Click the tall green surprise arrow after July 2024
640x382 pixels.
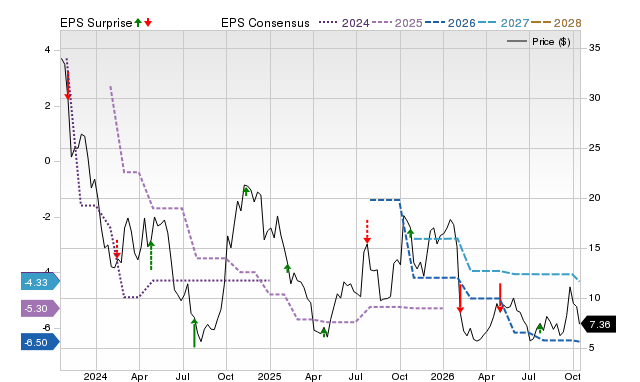[194, 333]
